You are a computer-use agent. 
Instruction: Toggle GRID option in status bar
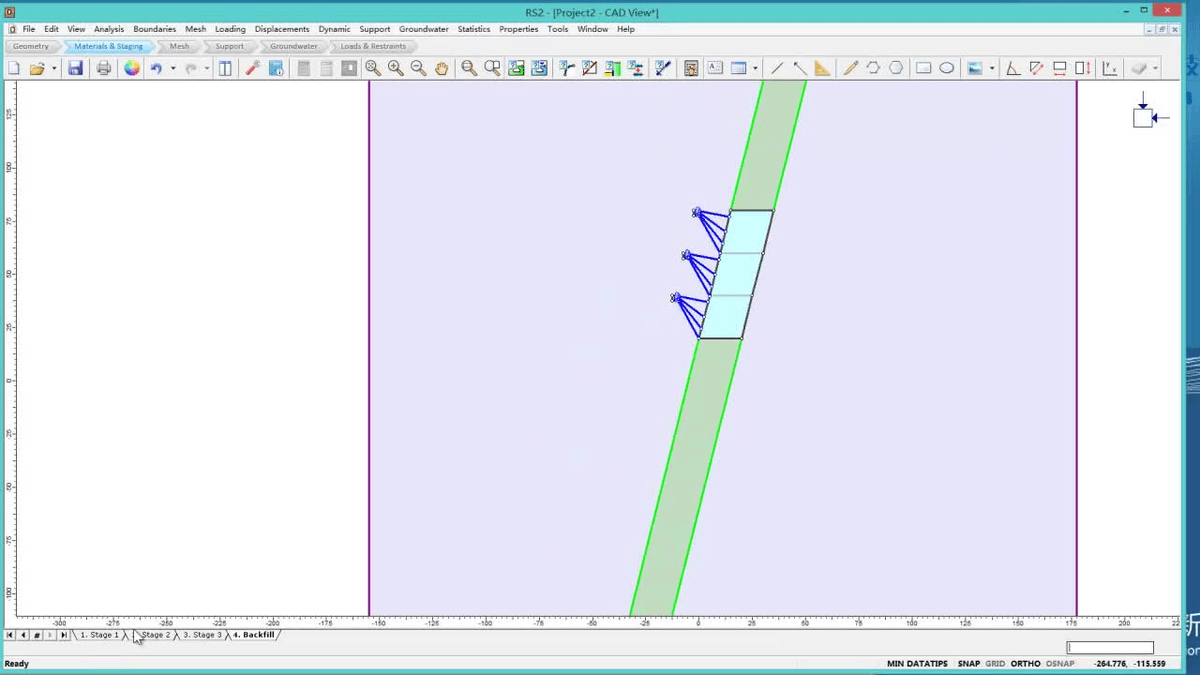[x=995, y=664]
